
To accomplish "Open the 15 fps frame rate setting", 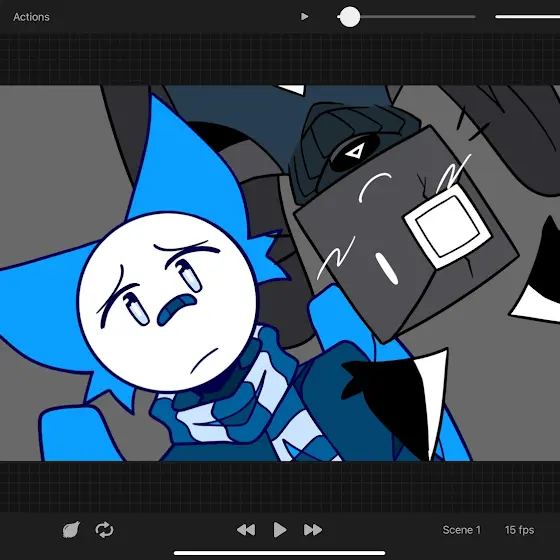I will [519, 530].
